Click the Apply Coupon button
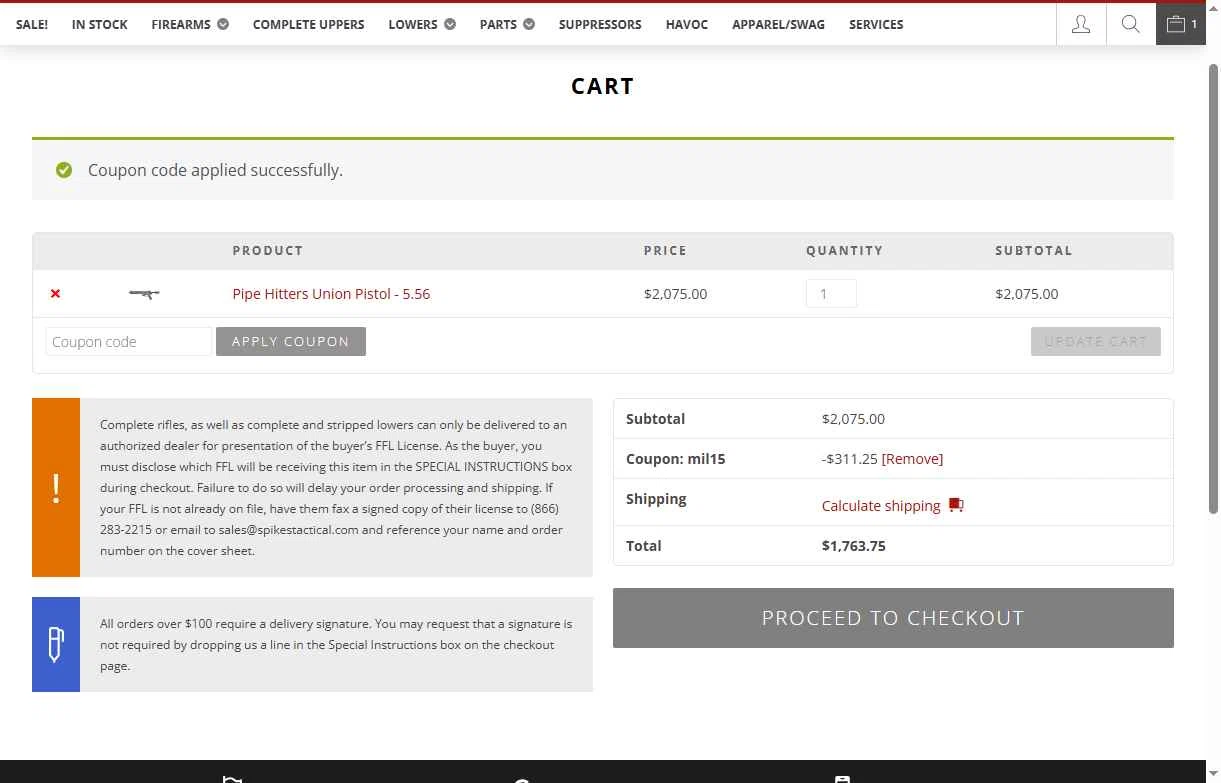Screen dimensions: 1221x783 tap(291, 341)
